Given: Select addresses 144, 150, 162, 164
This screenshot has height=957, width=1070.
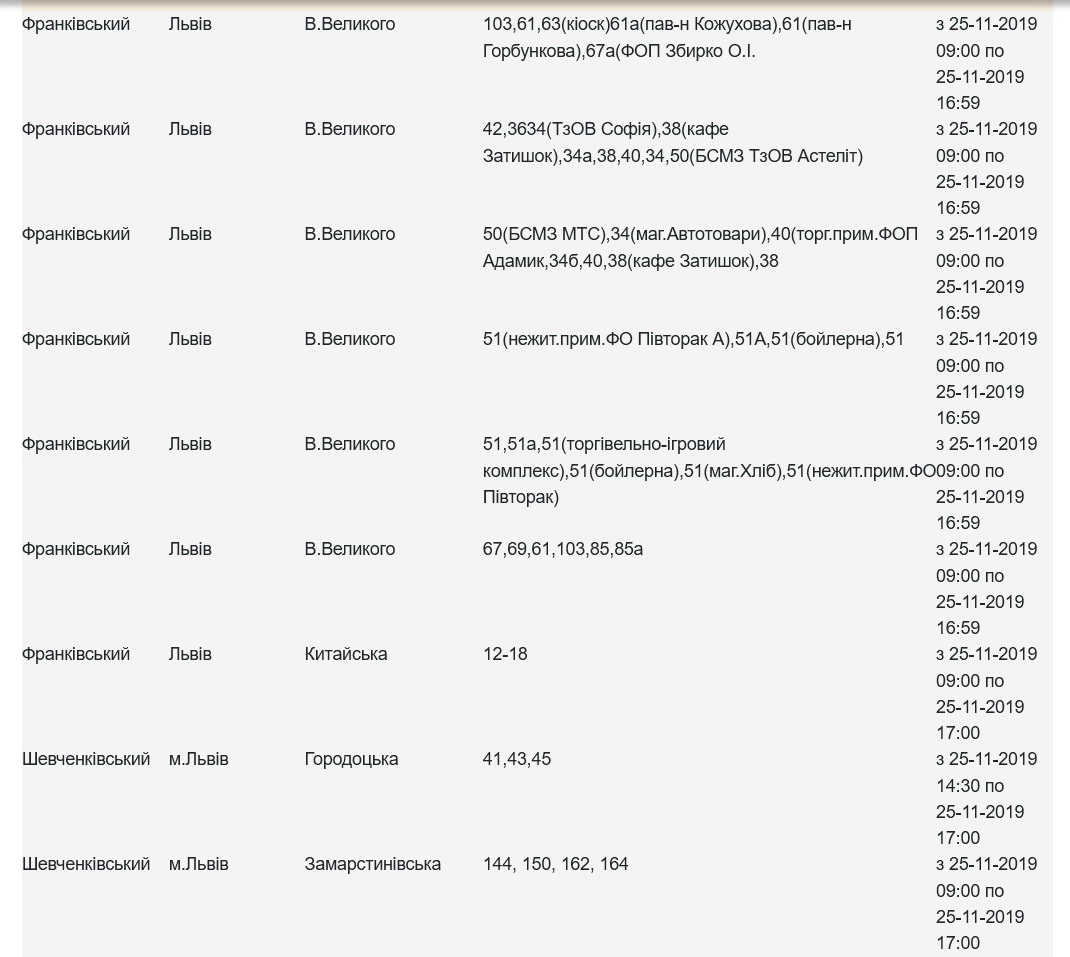Looking at the screenshot, I should coord(555,864).
